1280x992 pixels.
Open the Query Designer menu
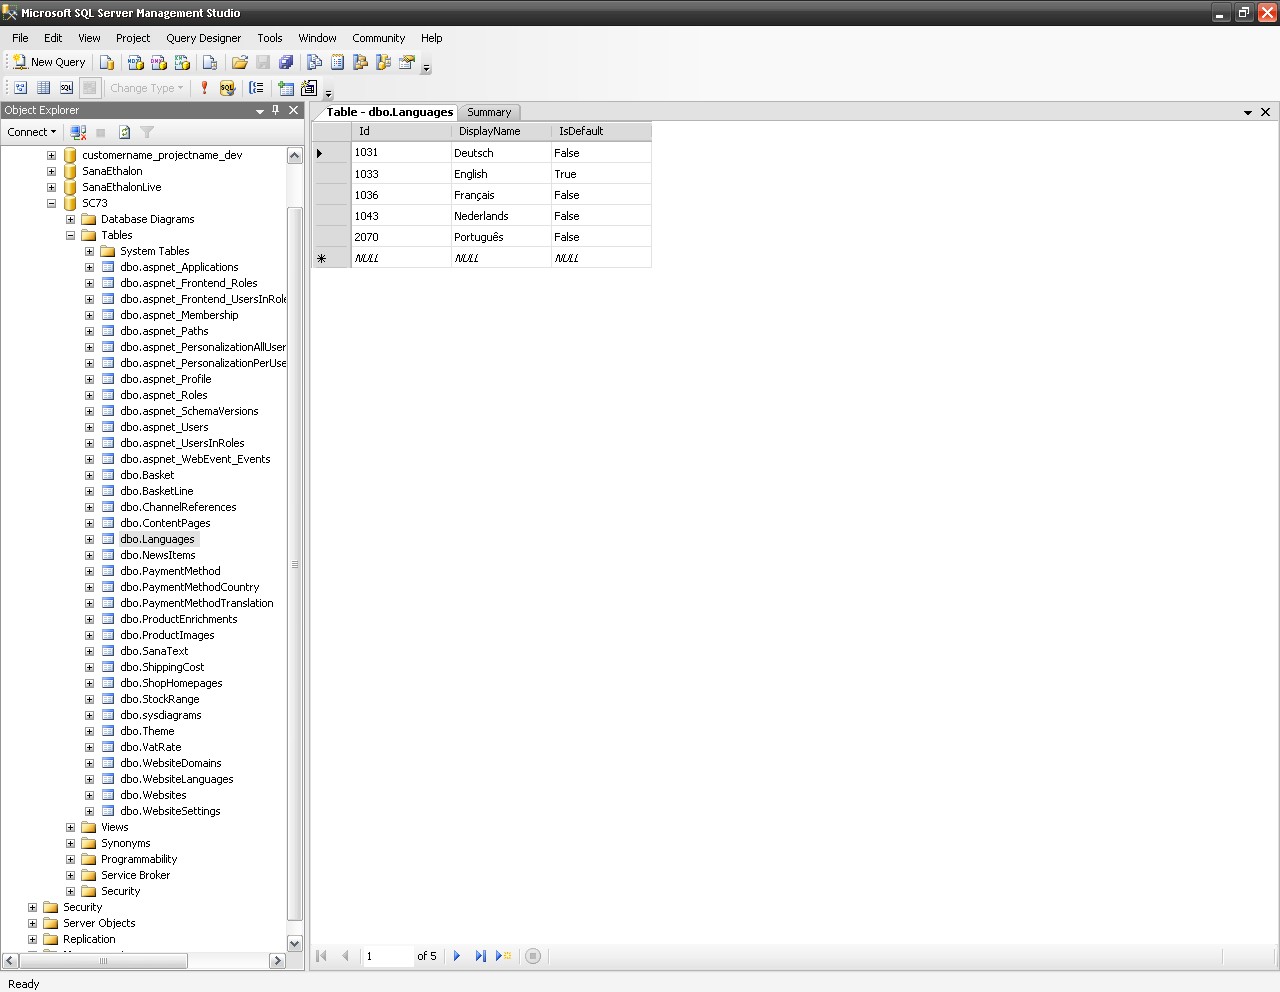coord(204,38)
